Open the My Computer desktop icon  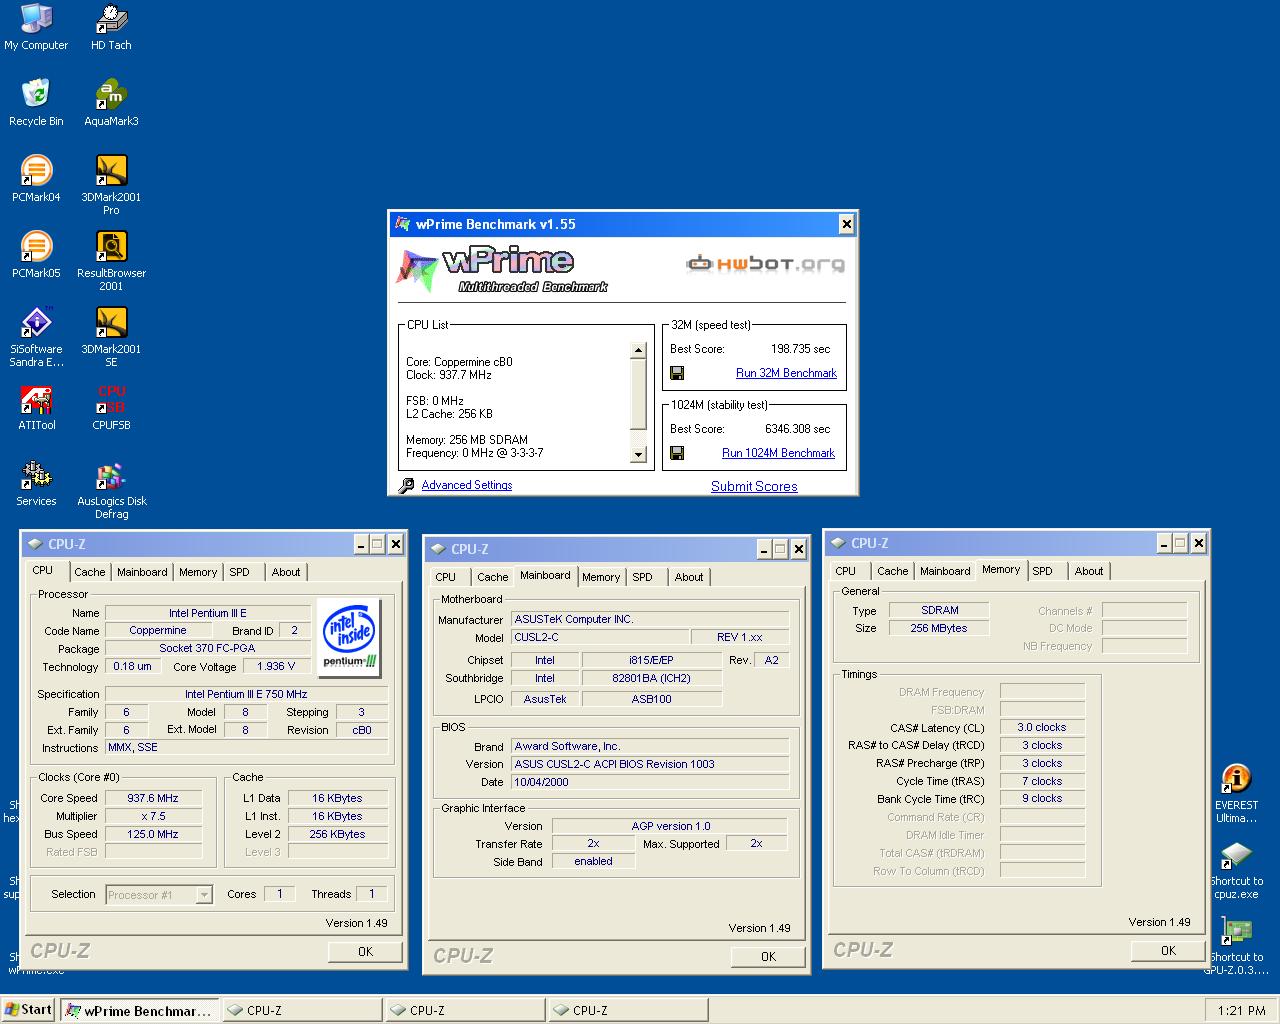coord(36,27)
